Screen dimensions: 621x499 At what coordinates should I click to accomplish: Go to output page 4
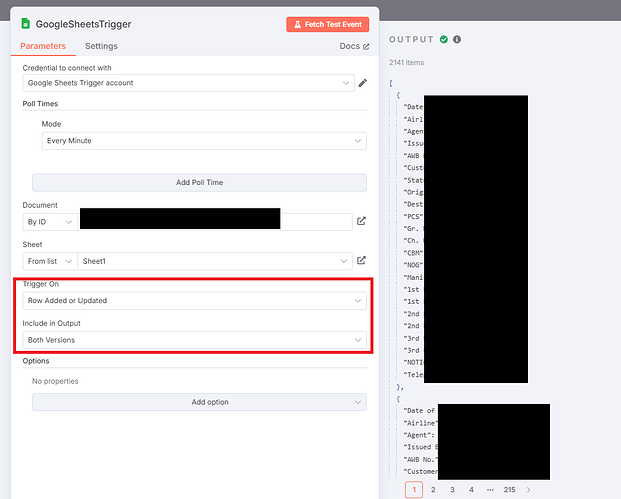point(471,490)
